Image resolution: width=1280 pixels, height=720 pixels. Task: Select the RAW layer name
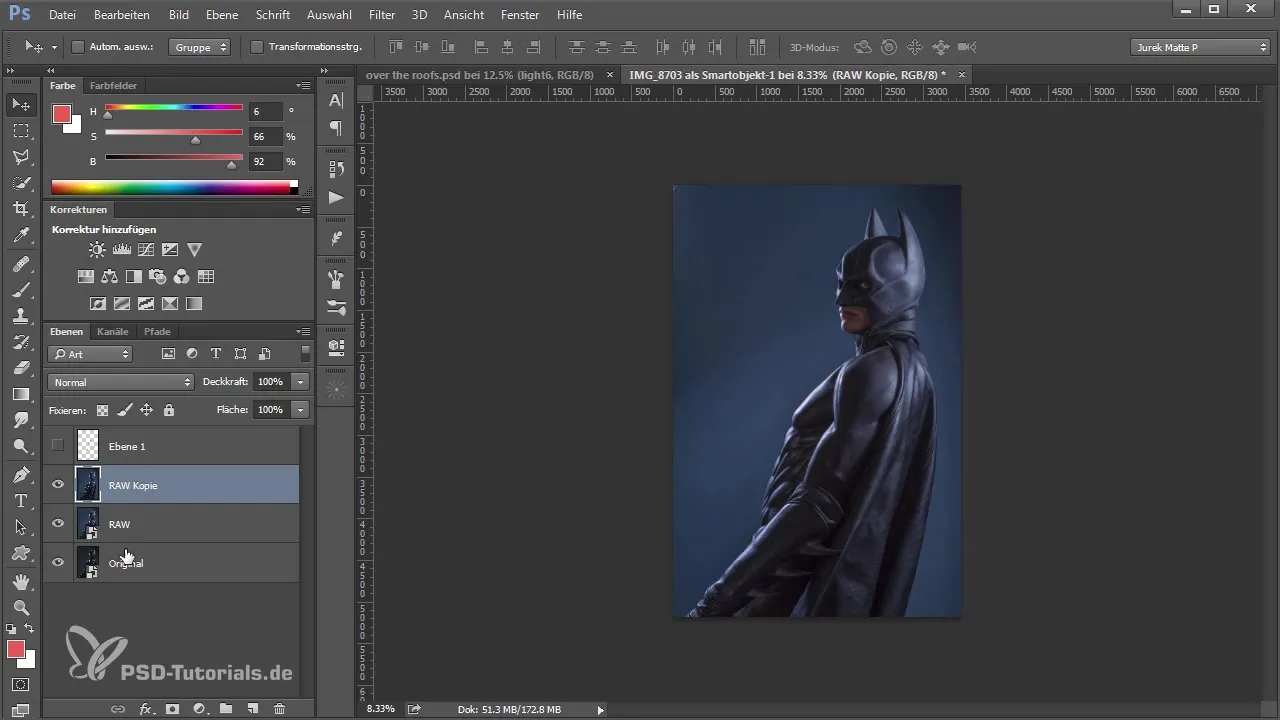[119, 524]
